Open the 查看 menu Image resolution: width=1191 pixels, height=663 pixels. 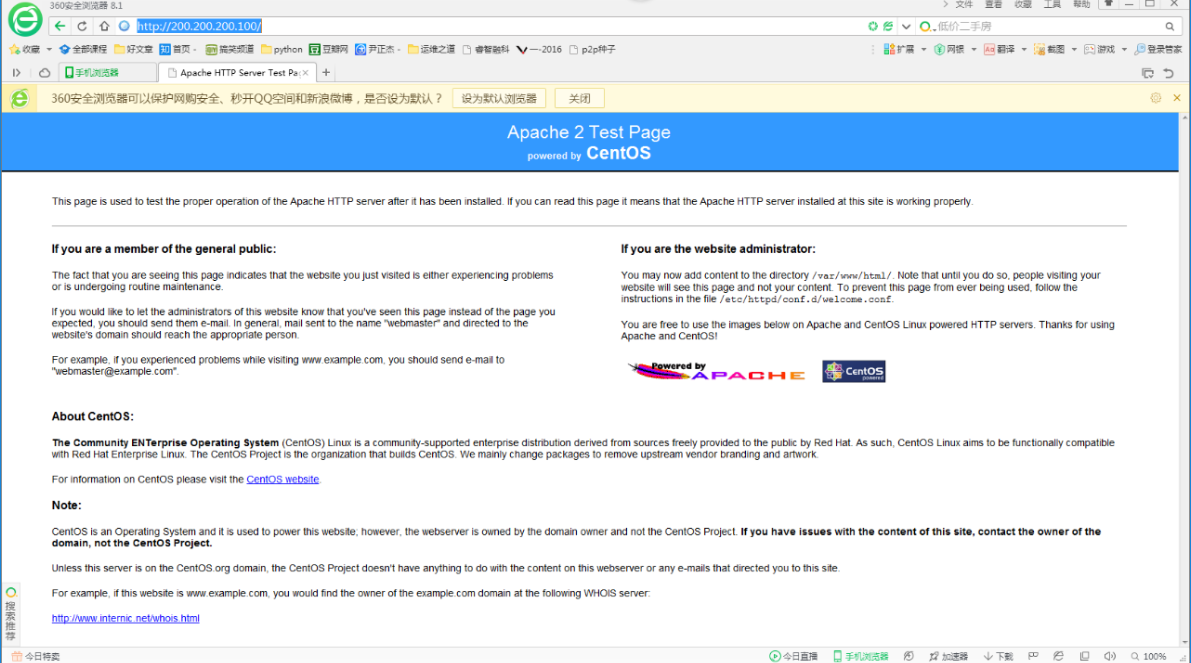coord(994,5)
